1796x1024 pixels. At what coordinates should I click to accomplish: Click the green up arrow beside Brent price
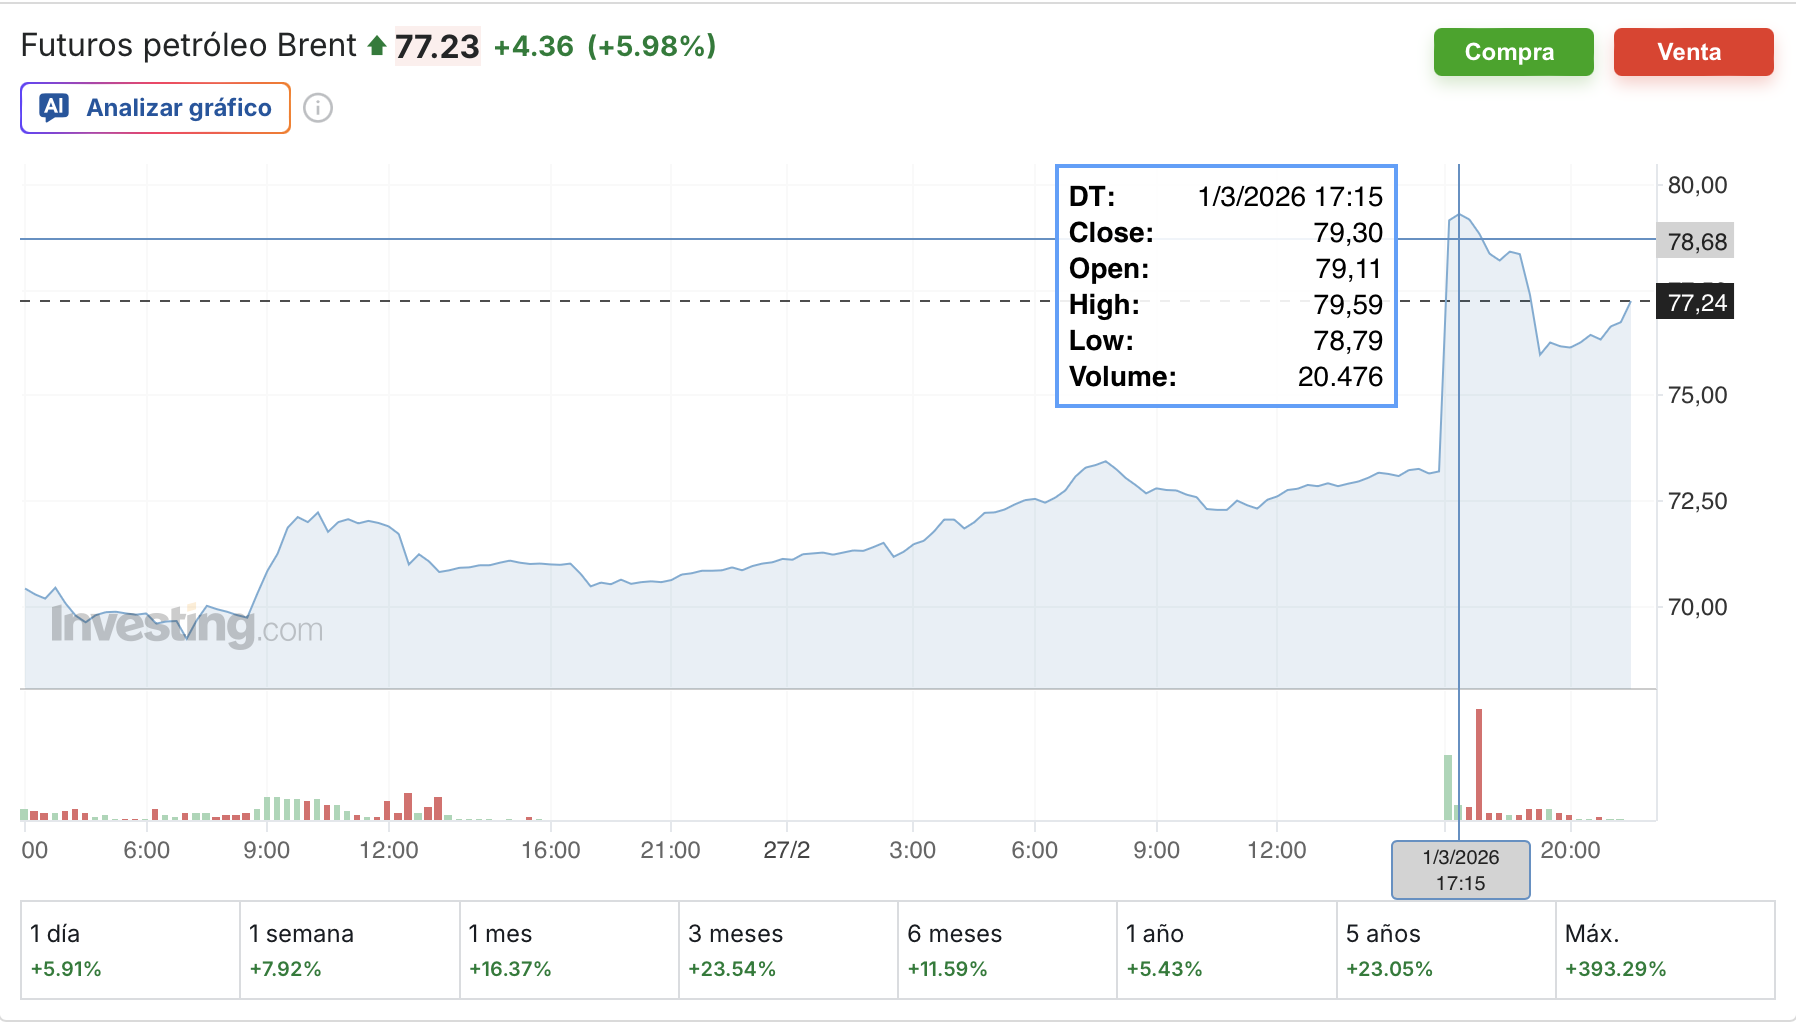click(x=377, y=46)
